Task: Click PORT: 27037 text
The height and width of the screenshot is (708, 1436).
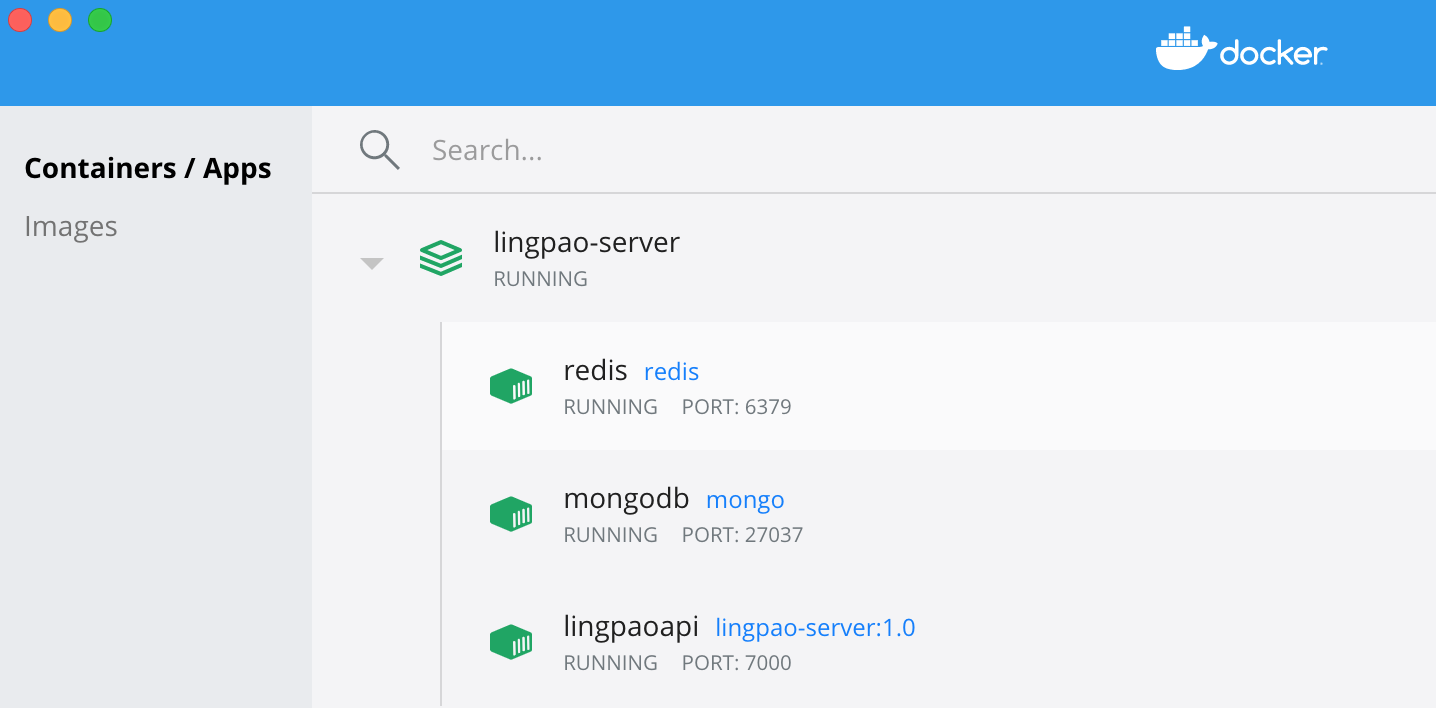Action: click(743, 535)
